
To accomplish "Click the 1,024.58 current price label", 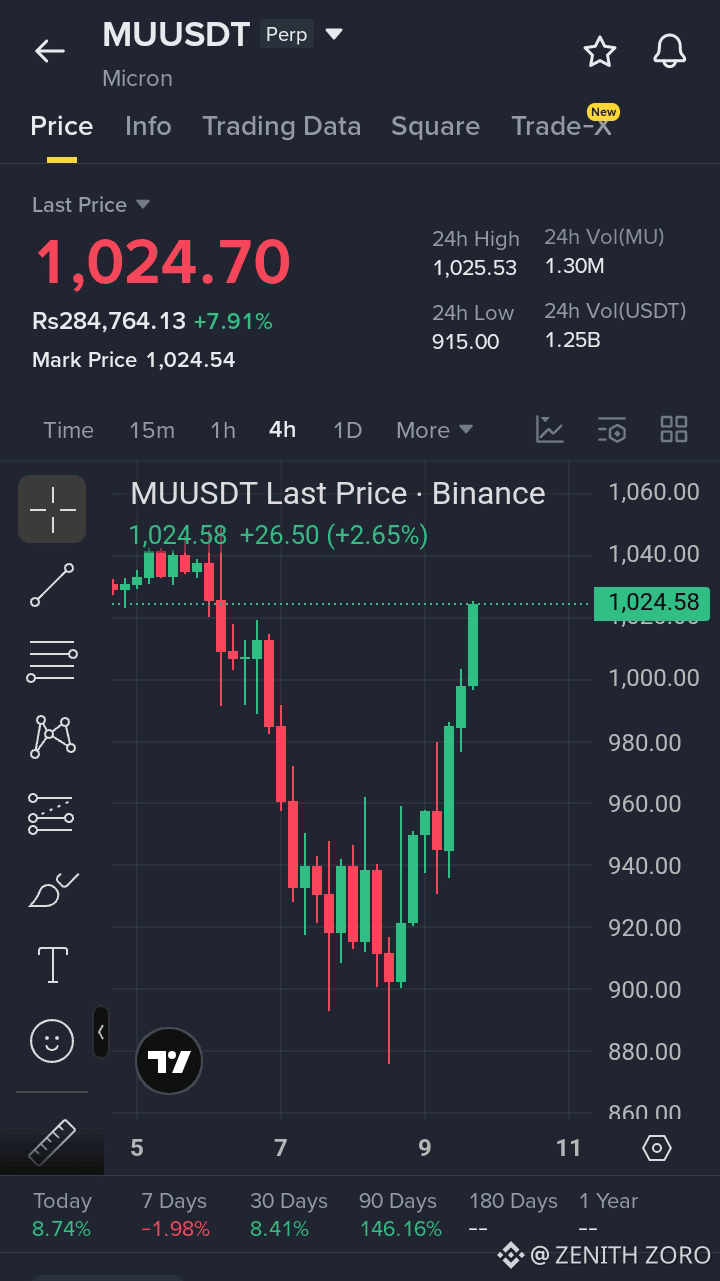I will [x=652, y=603].
